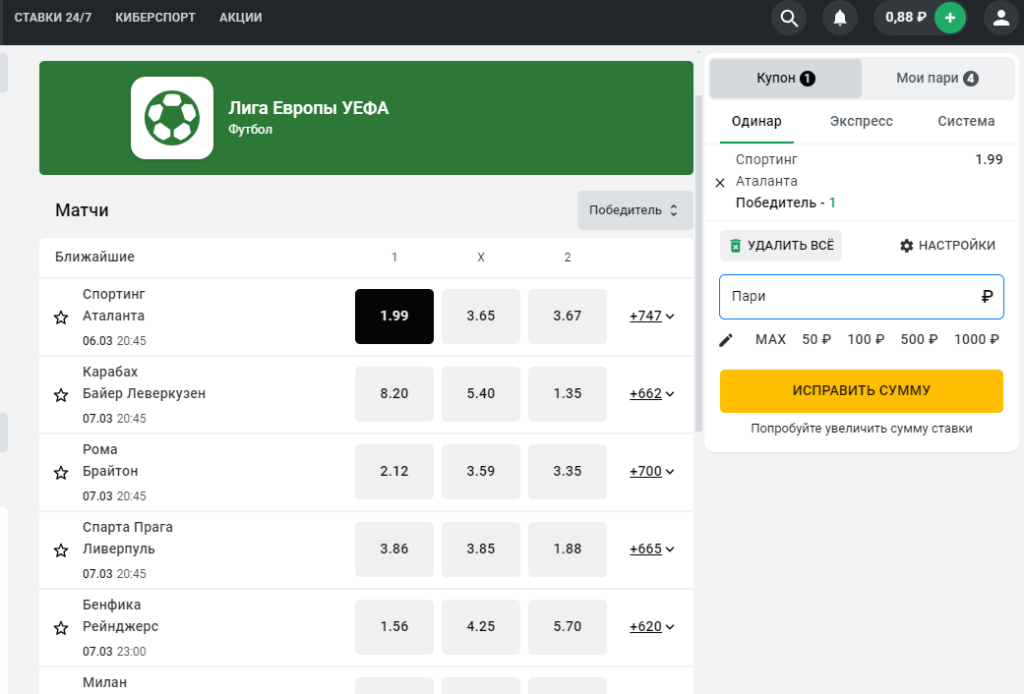Viewport: 1024px width, 694px height.
Task: Pick draw odds 3.65 for Спортинг – Аталанта
Action: click(481, 316)
